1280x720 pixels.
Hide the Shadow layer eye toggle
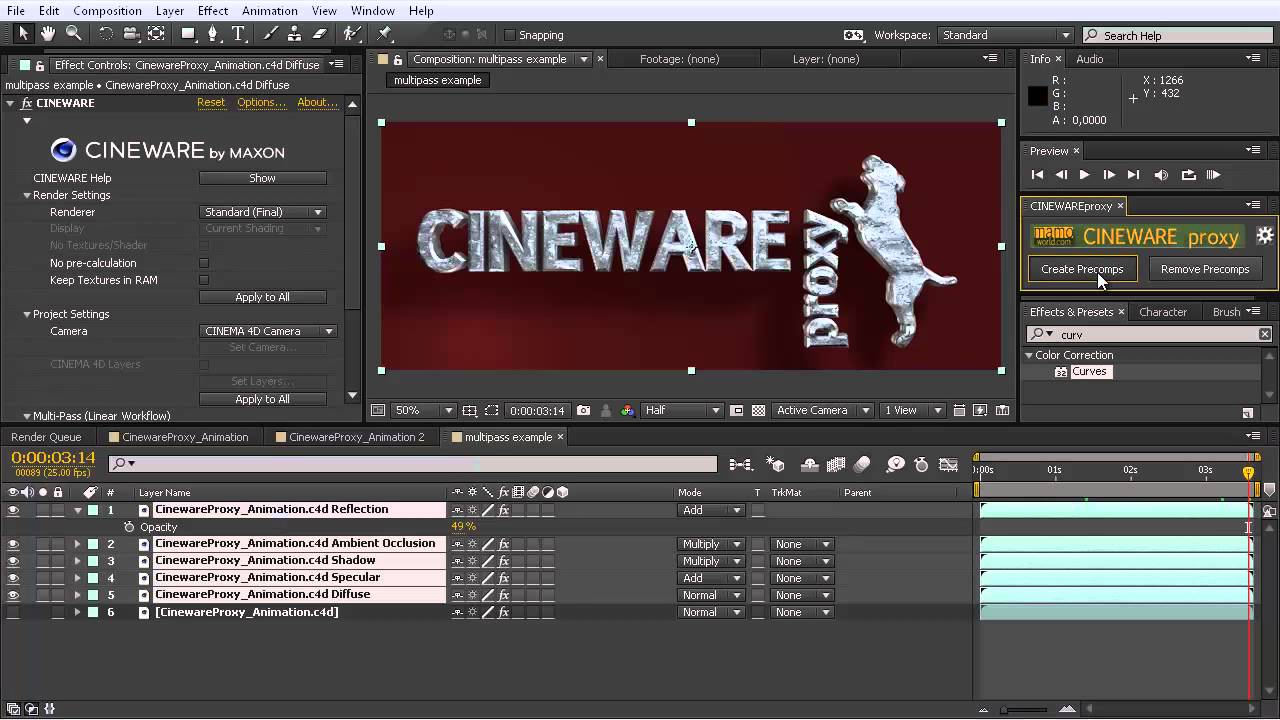click(13, 561)
